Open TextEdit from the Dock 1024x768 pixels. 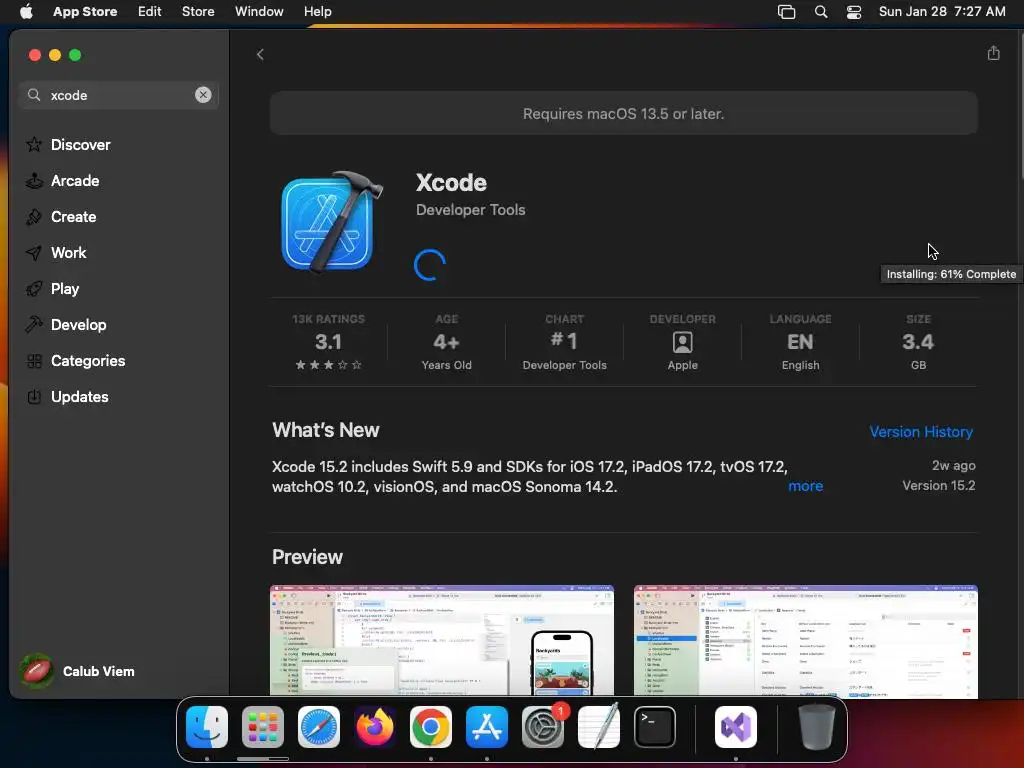point(599,727)
